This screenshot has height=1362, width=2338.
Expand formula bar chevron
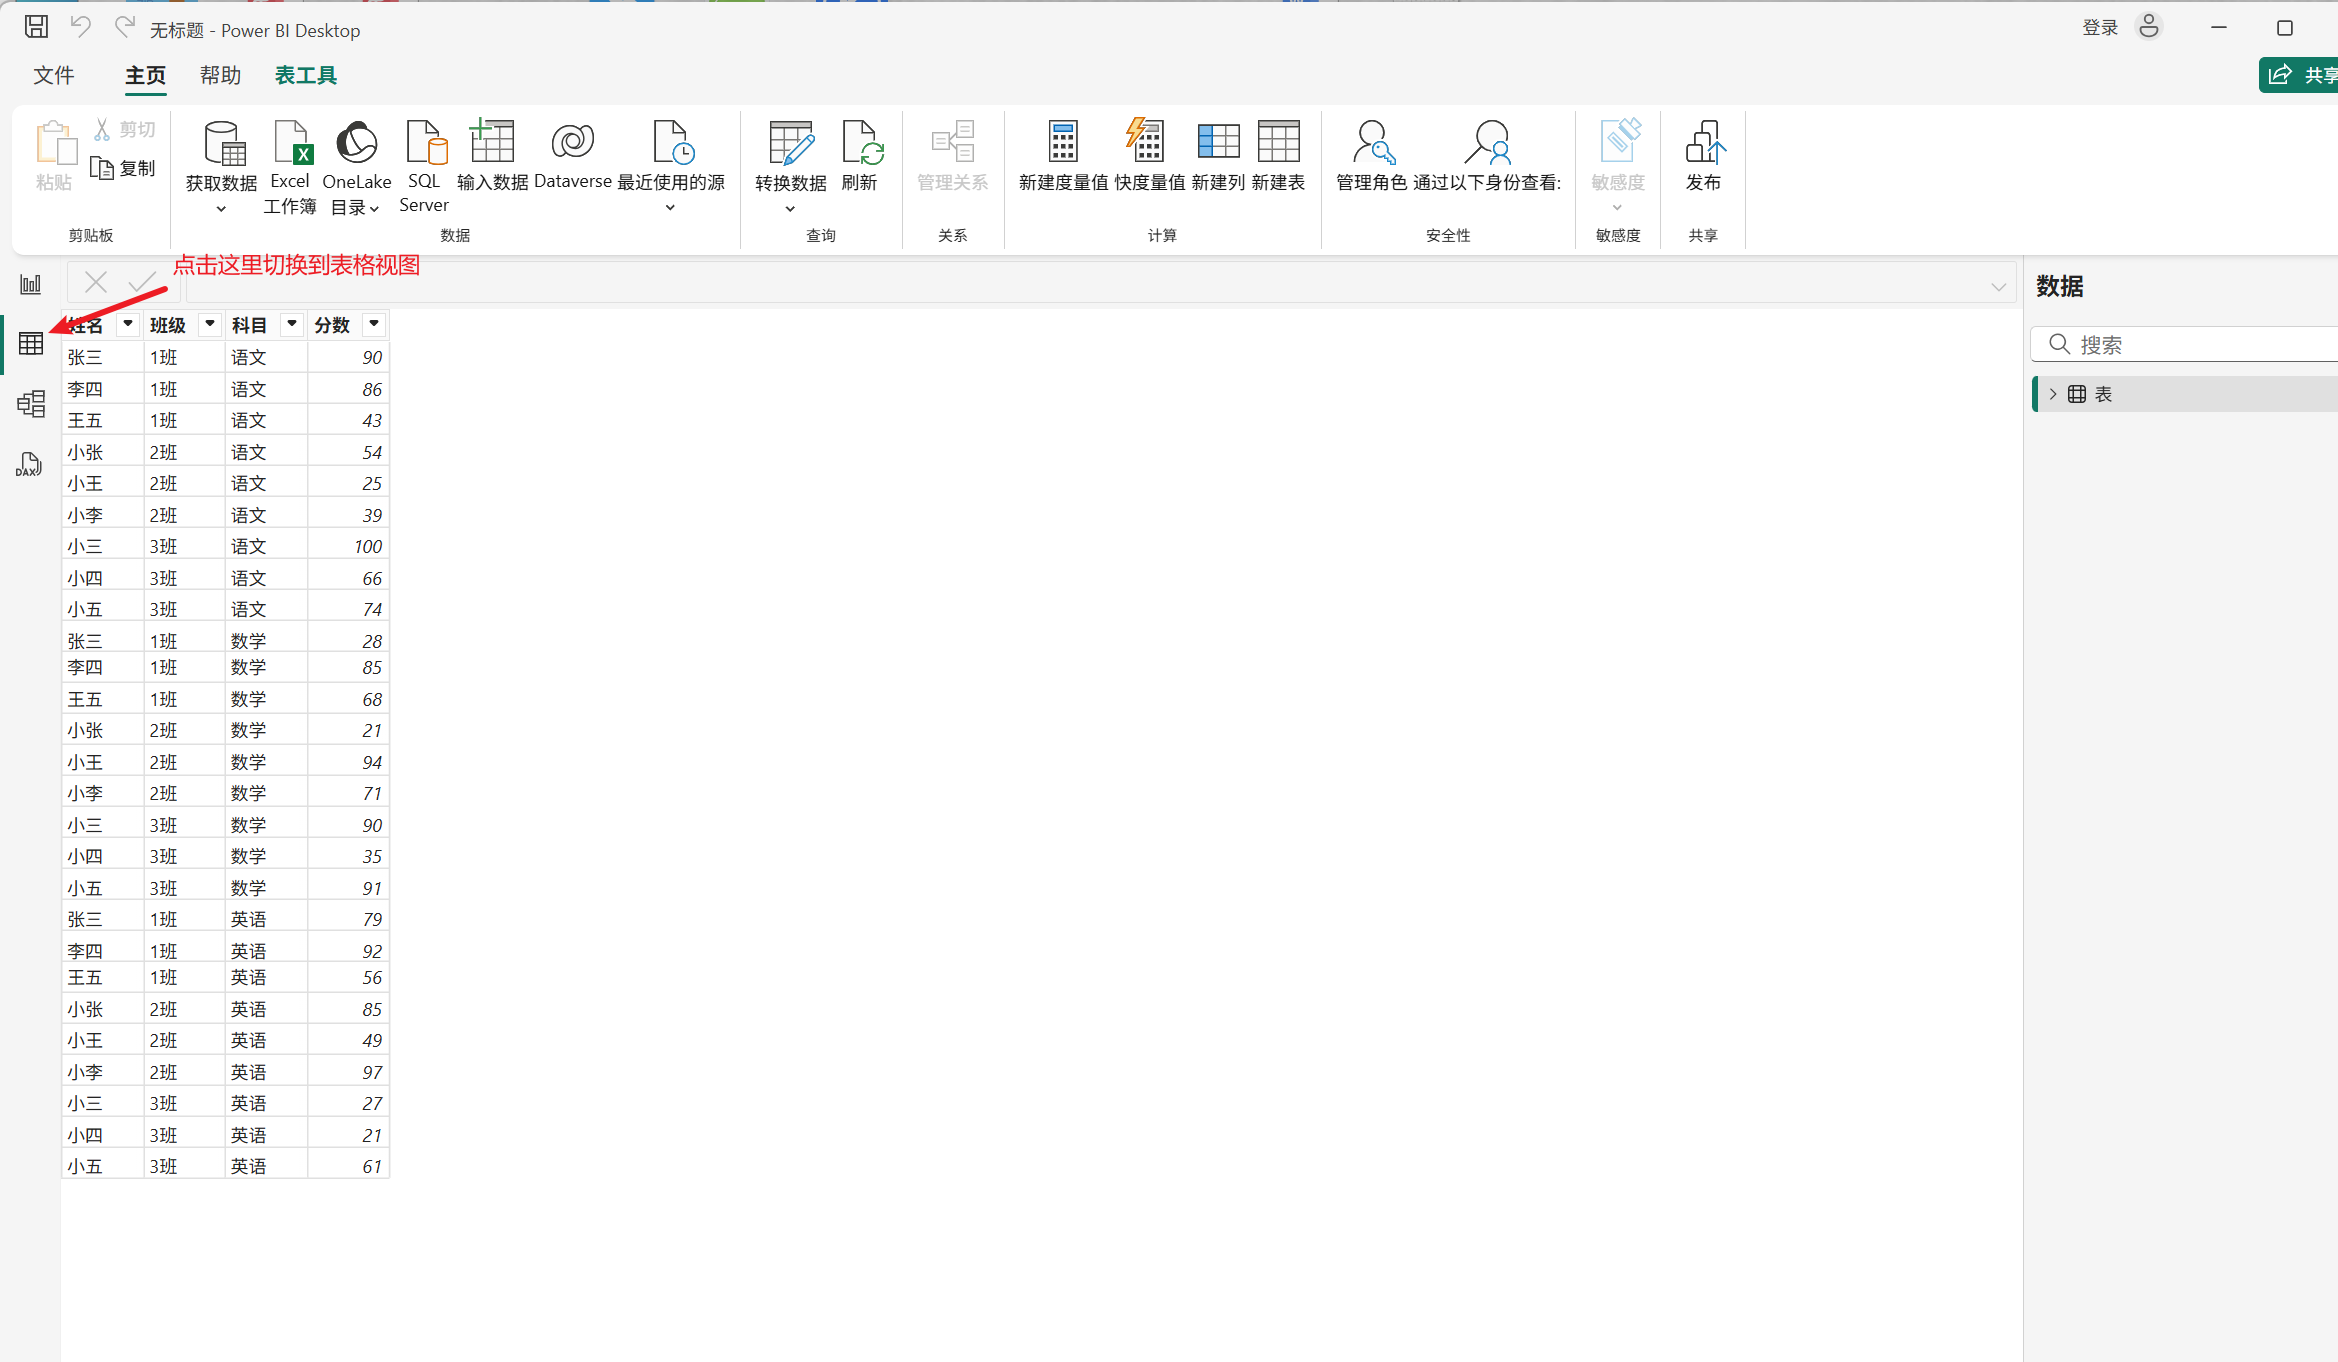(1998, 287)
